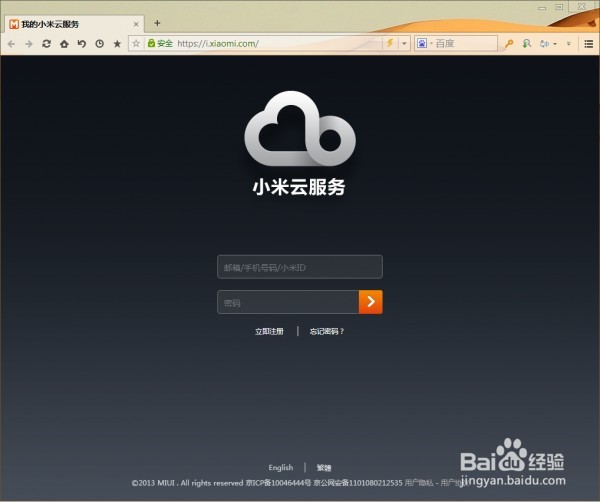Open the browser home page
The height and width of the screenshot is (502, 600).
click(x=64, y=44)
